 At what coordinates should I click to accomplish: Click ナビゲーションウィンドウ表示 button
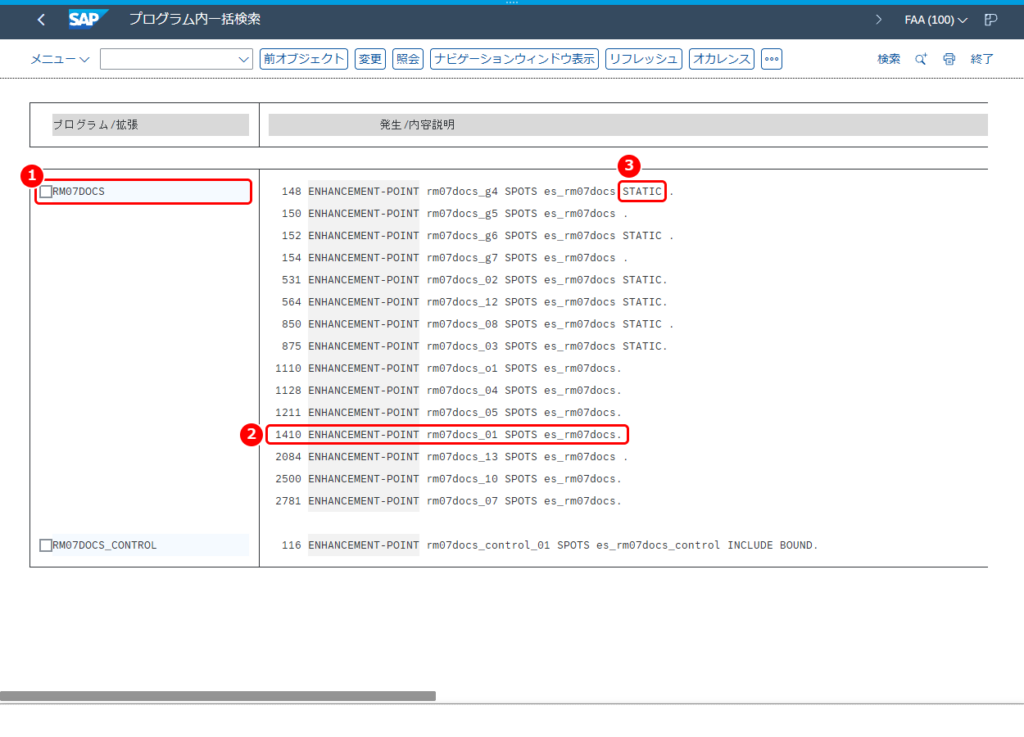(x=515, y=59)
